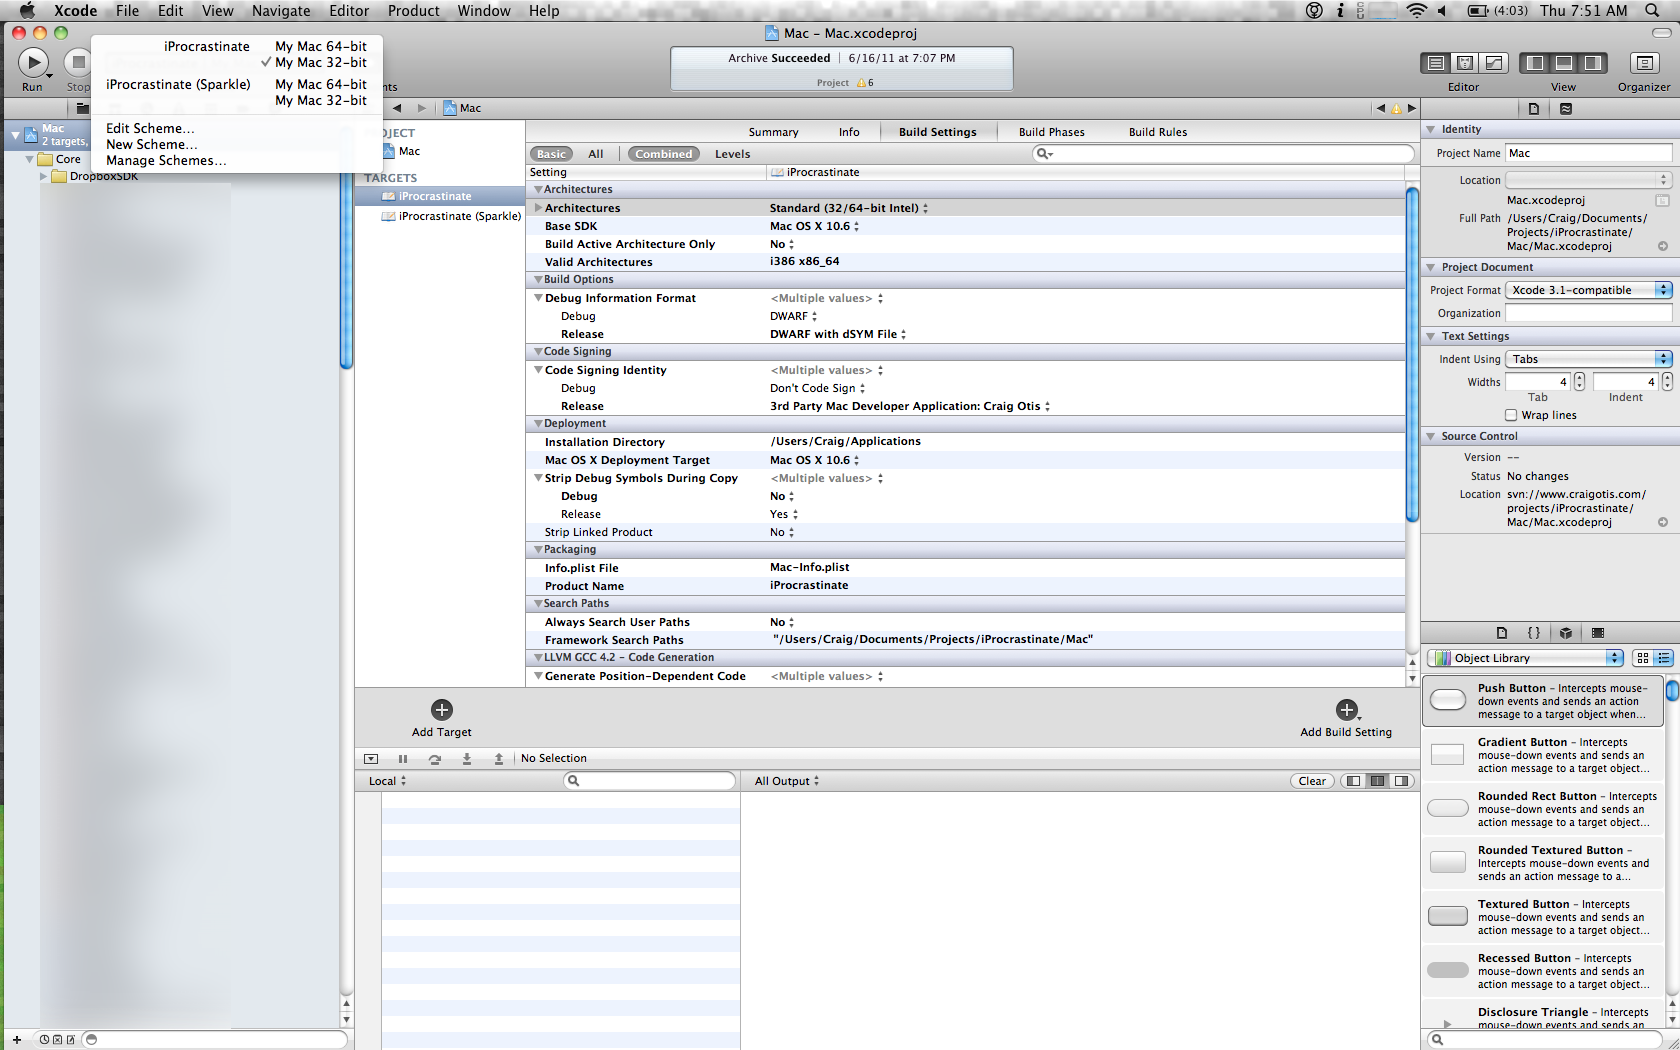Viewport: 1680px width, 1050px height.
Task: Select the Combined view toggle
Action: [663, 154]
